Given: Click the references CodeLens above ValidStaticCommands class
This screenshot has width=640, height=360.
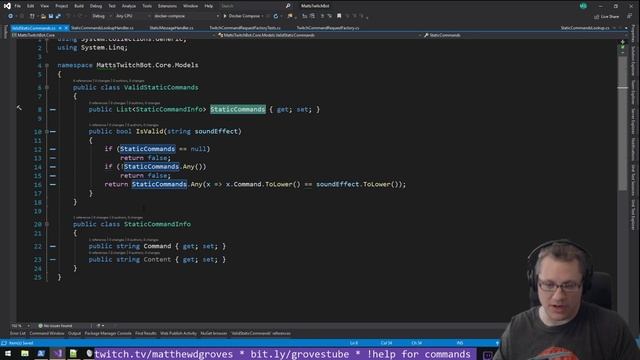Looking at the screenshot, I should (109, 81).
